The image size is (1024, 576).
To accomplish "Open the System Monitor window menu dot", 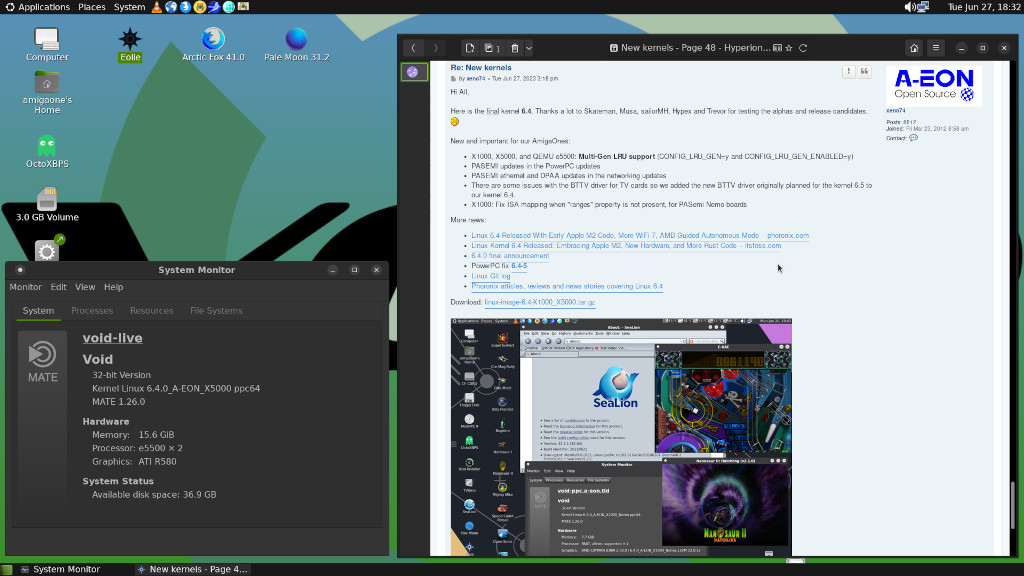I will (20, 270).
